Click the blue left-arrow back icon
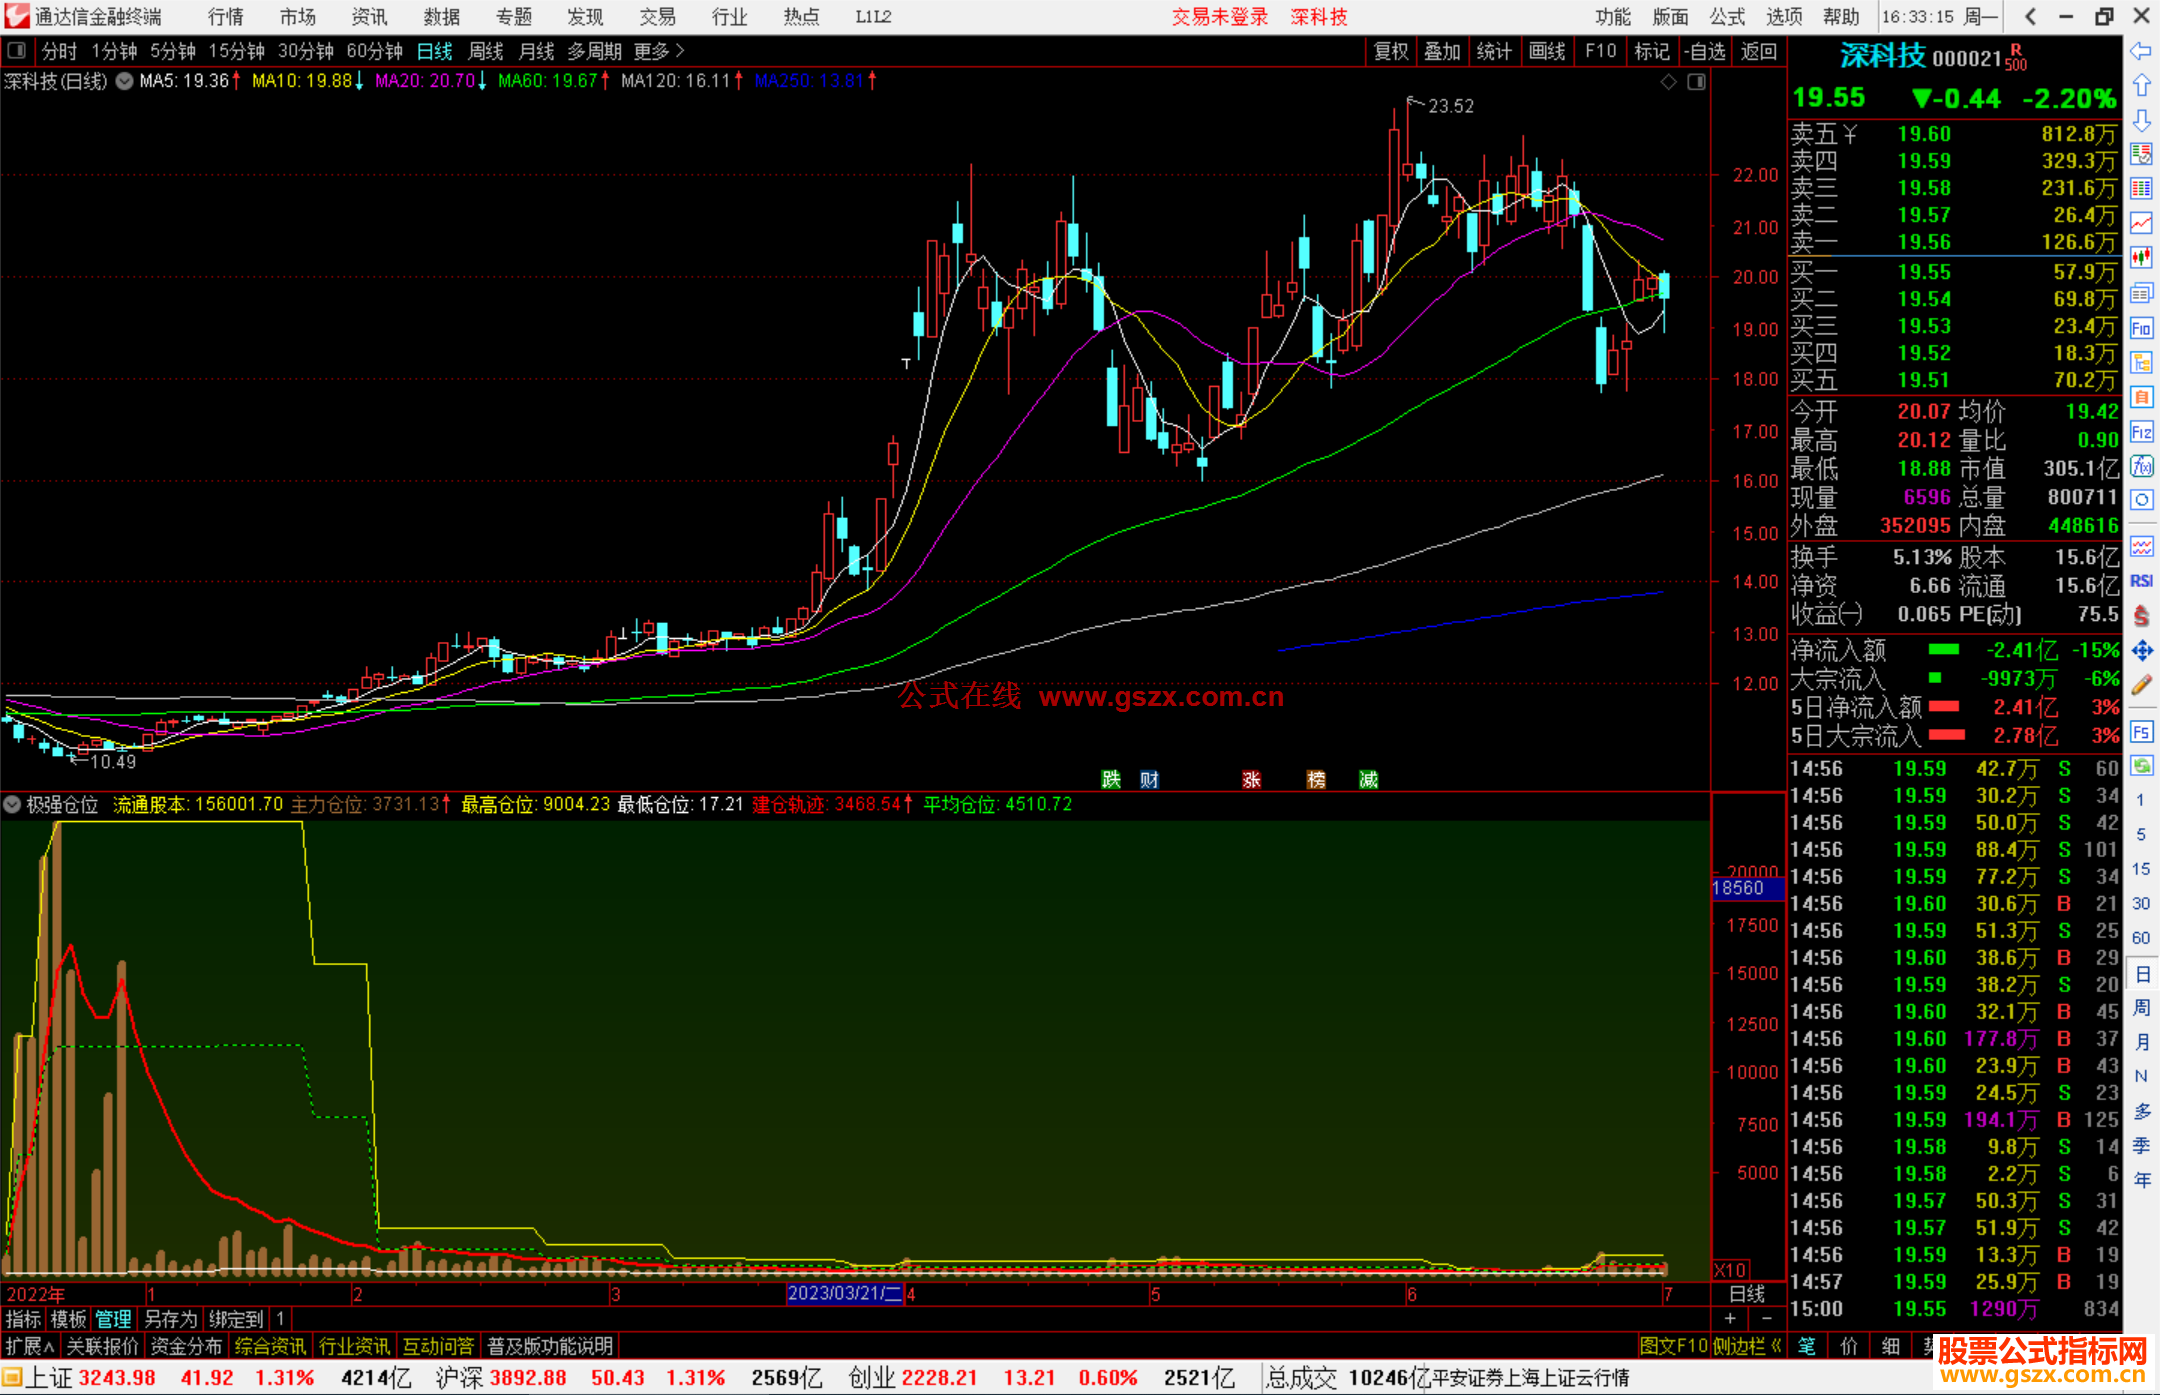2160x1395 pixels. (2141, 50)
